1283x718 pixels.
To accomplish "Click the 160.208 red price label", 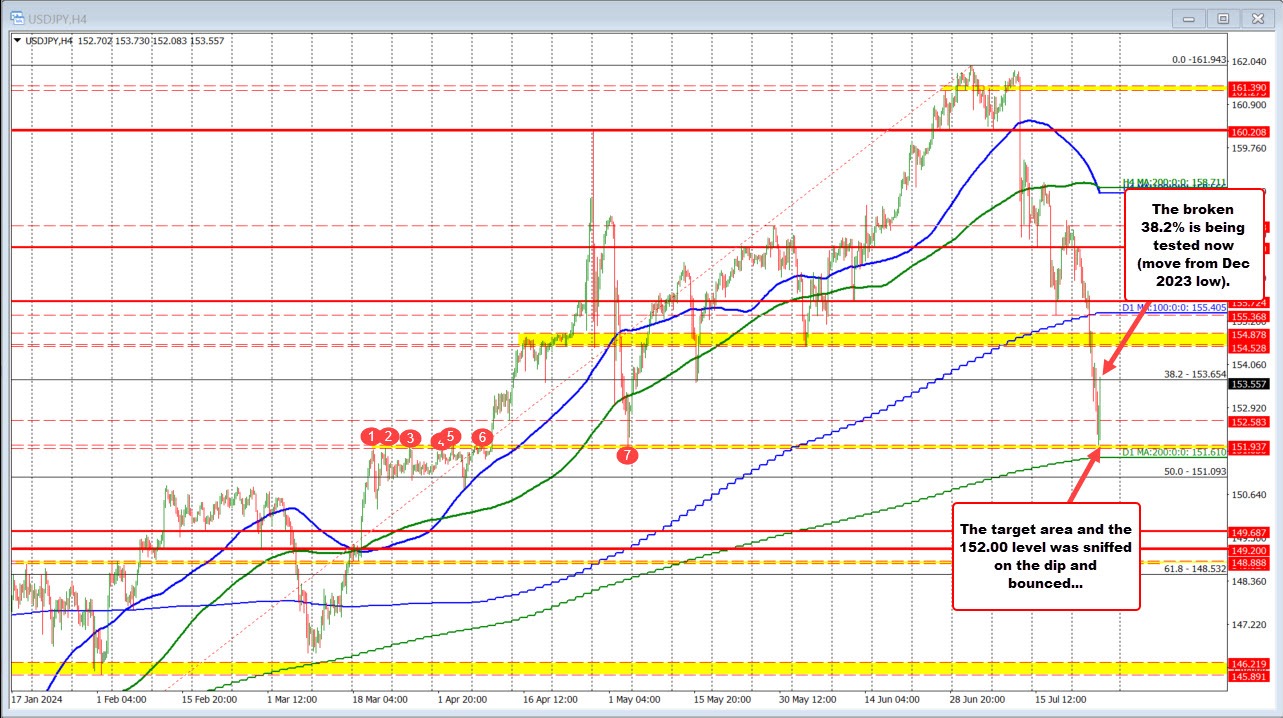I will coord(1250,131).
